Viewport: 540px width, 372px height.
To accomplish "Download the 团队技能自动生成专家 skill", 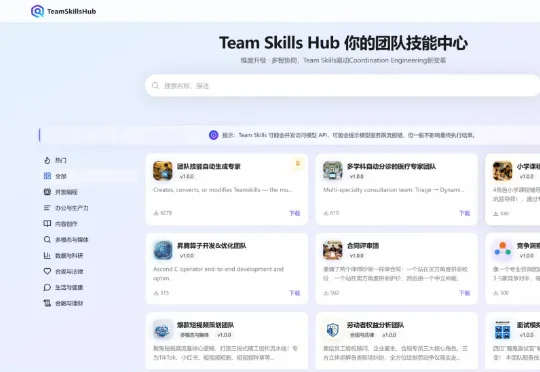I will point(295,213).
